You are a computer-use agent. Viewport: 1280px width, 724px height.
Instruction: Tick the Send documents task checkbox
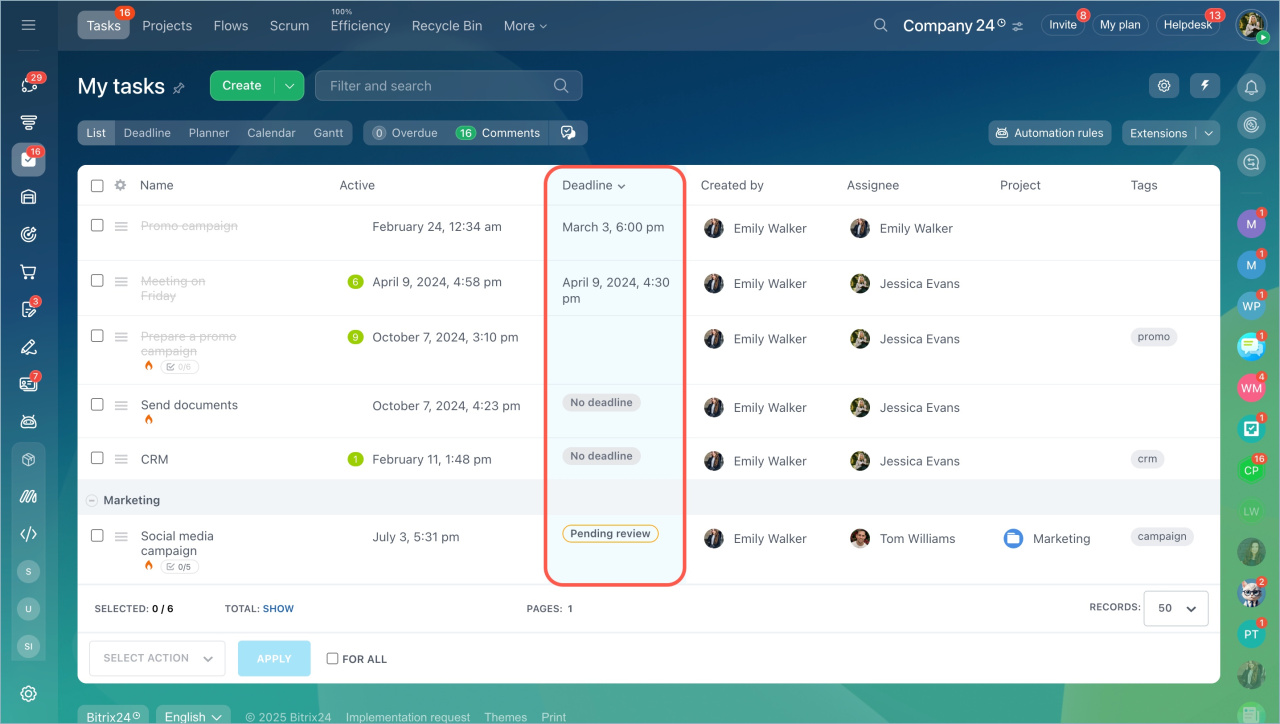point(97,405)
